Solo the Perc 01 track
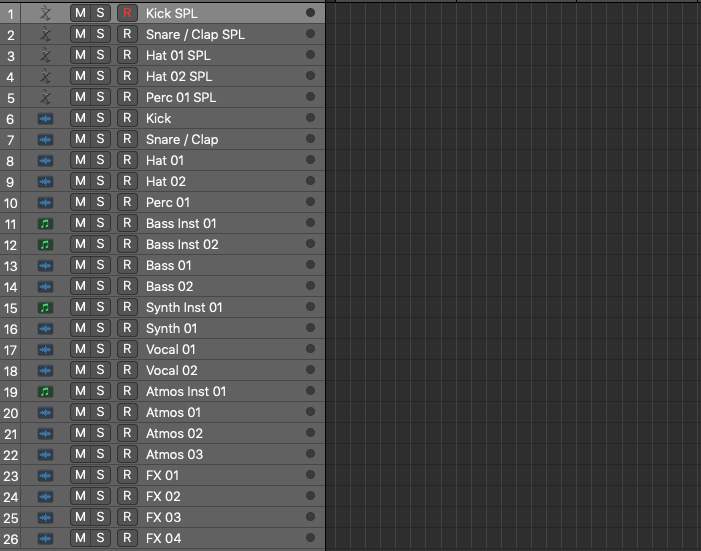The image size is (701, 551). point(100,202)
